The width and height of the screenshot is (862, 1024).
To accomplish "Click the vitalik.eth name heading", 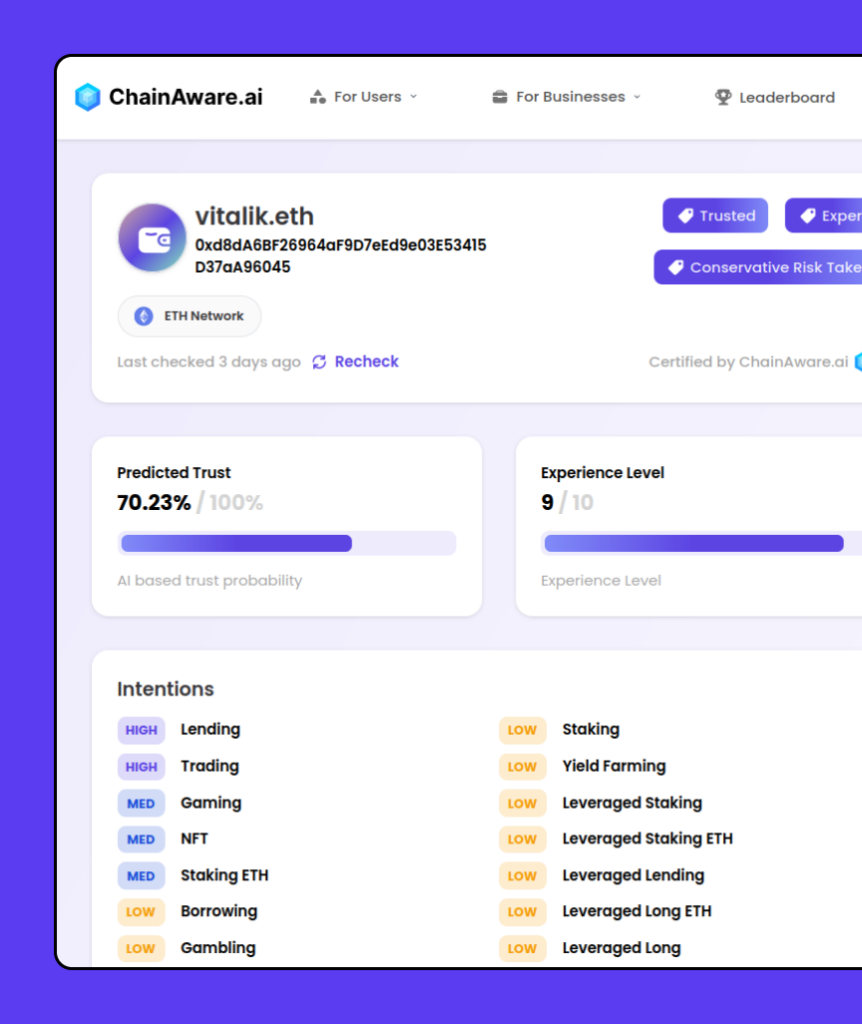I will [255, 216].
